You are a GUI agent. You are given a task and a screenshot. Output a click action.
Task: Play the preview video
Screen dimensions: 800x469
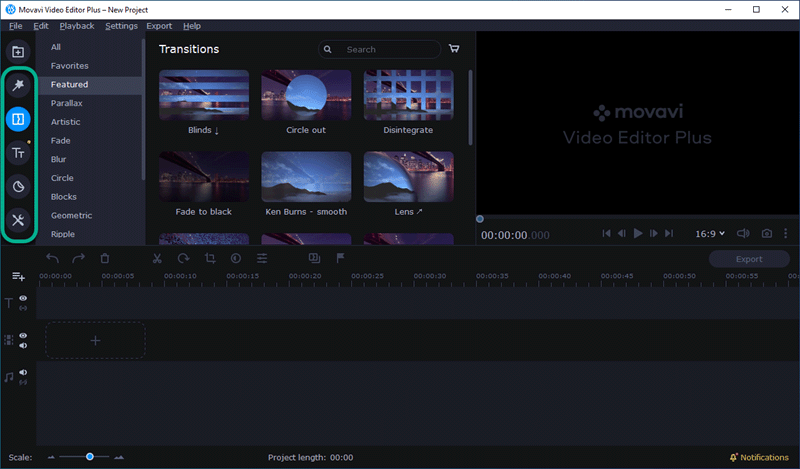point(638,233)
